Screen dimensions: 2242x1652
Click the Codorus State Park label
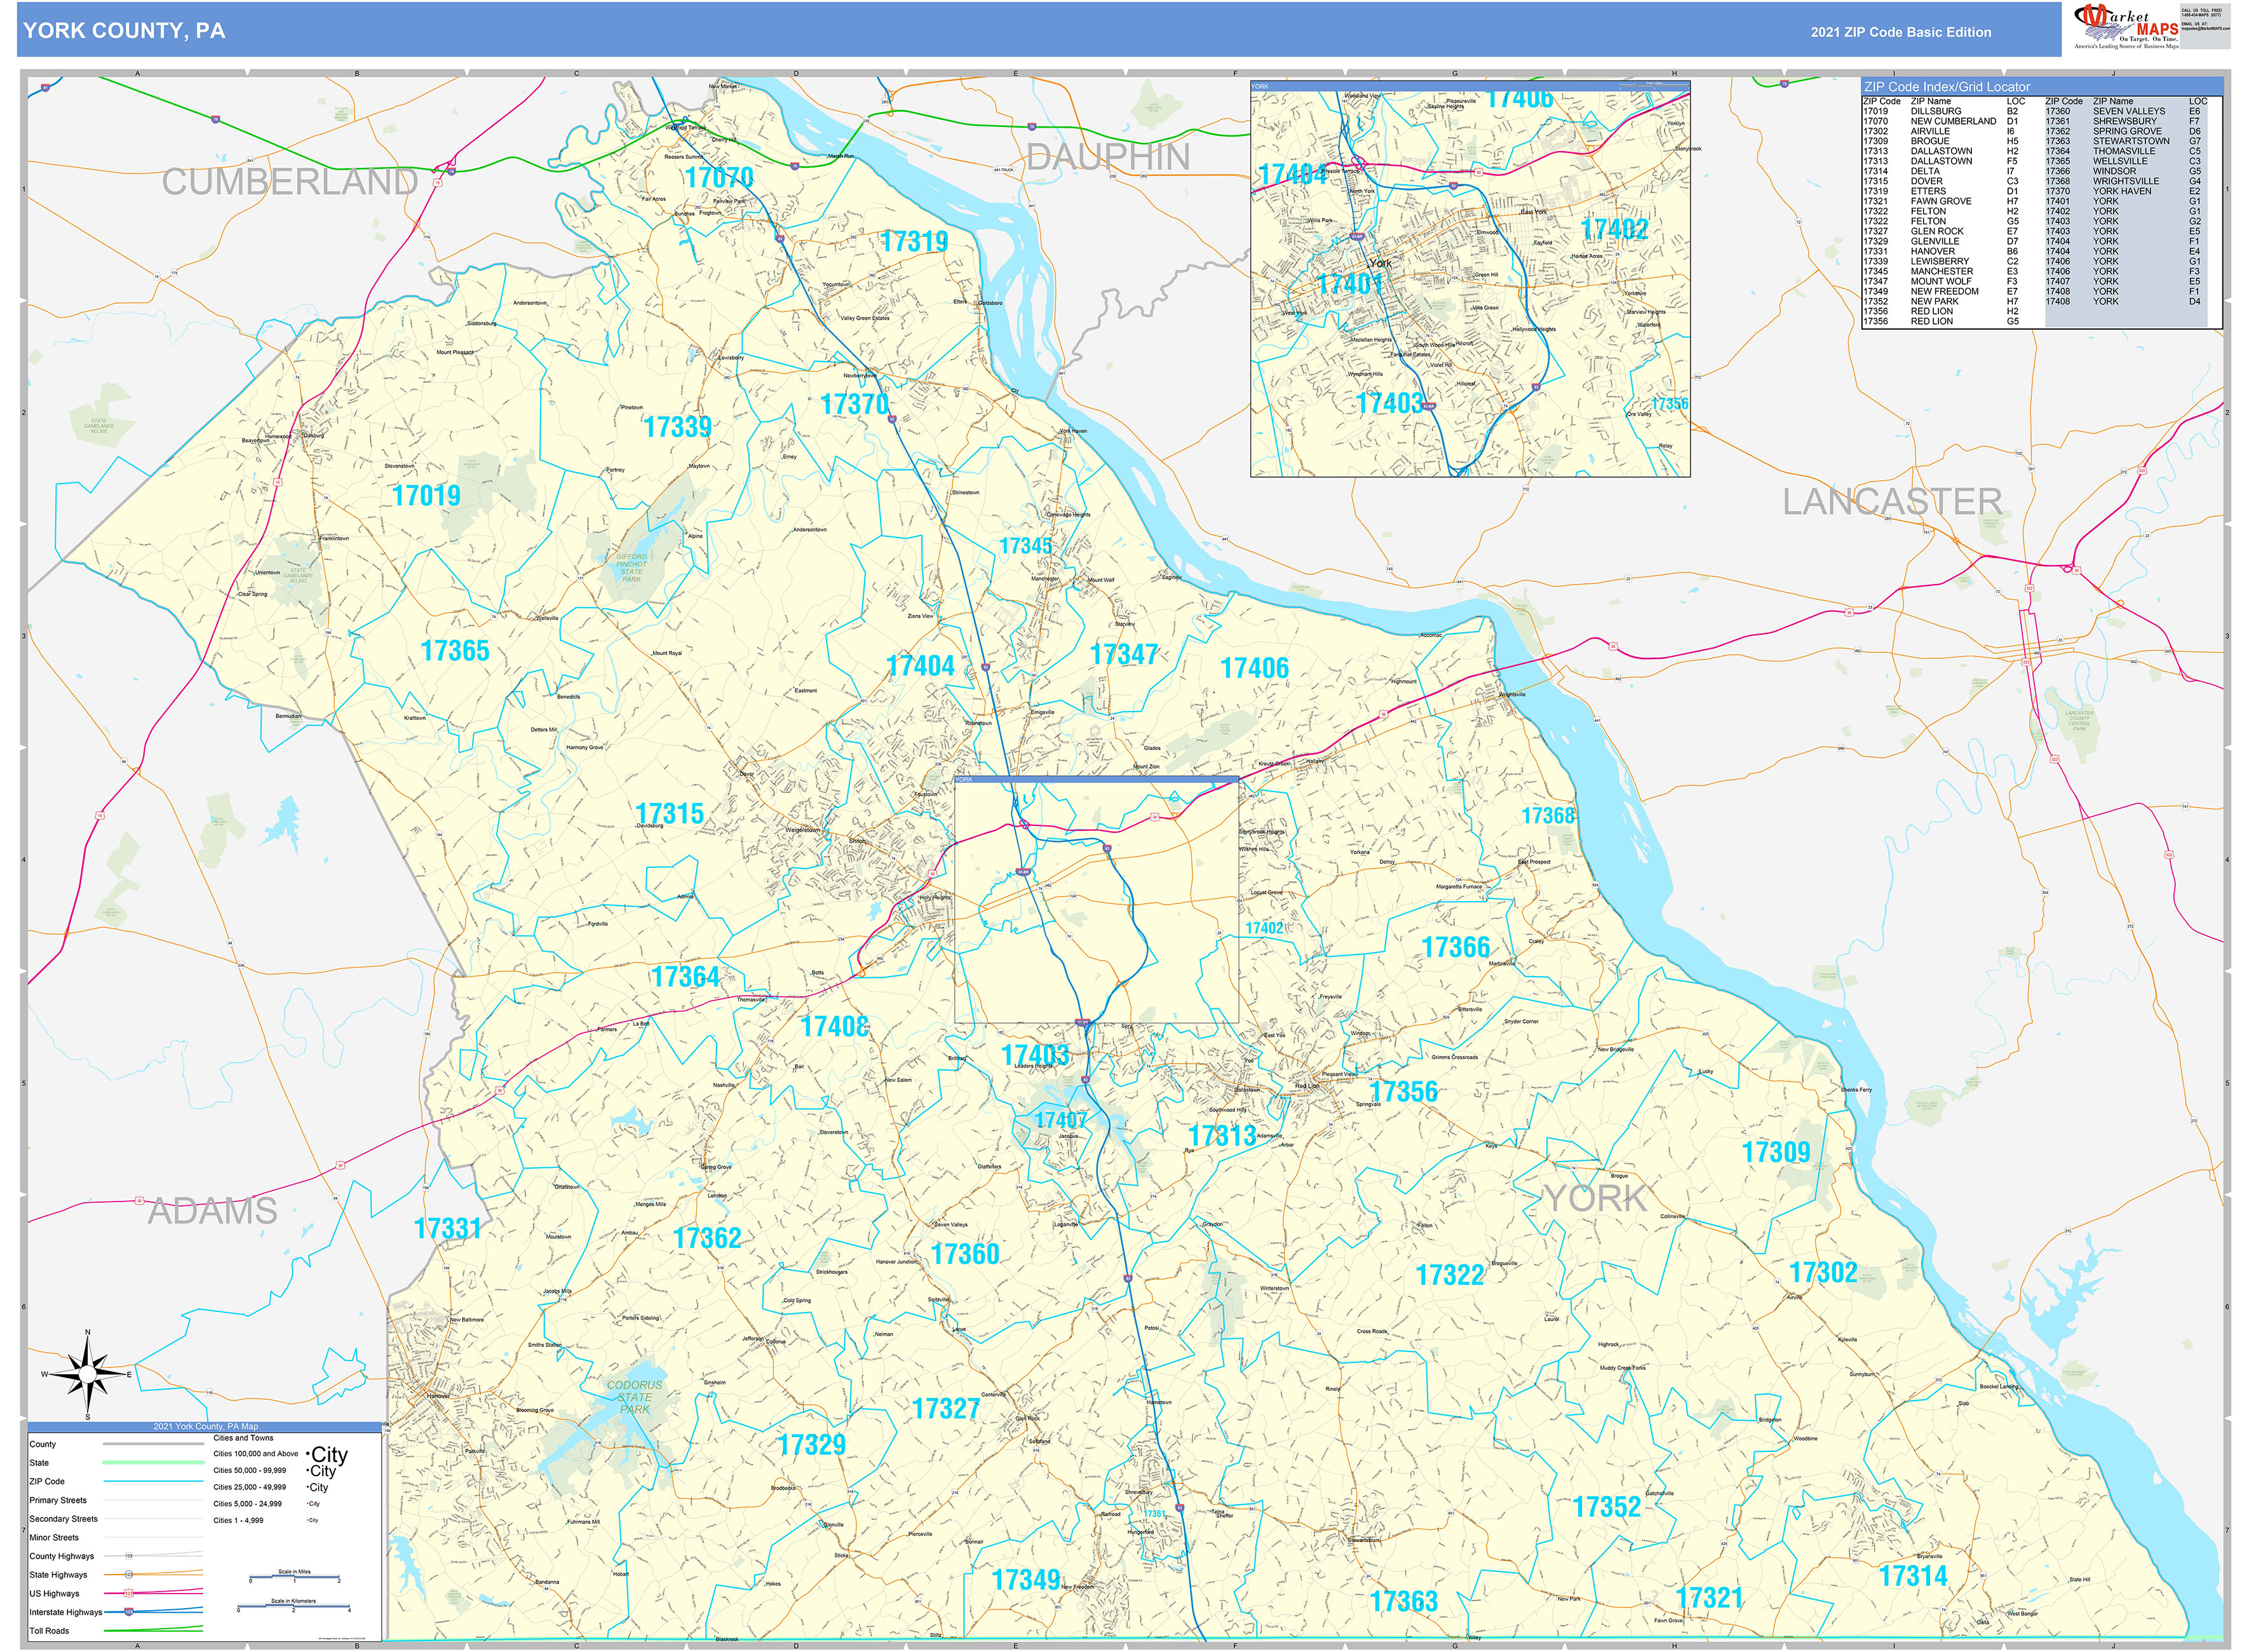coord(634,1397)
